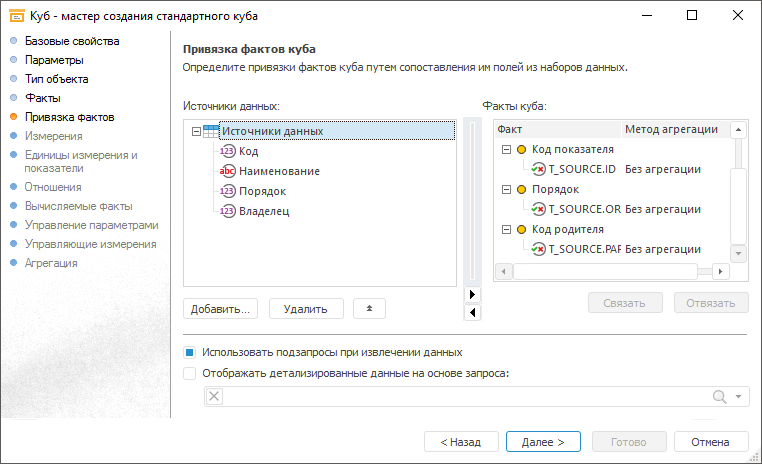Click the numeric icon beside Владелец
The image size is (762, 464).
tap(227, 211)
